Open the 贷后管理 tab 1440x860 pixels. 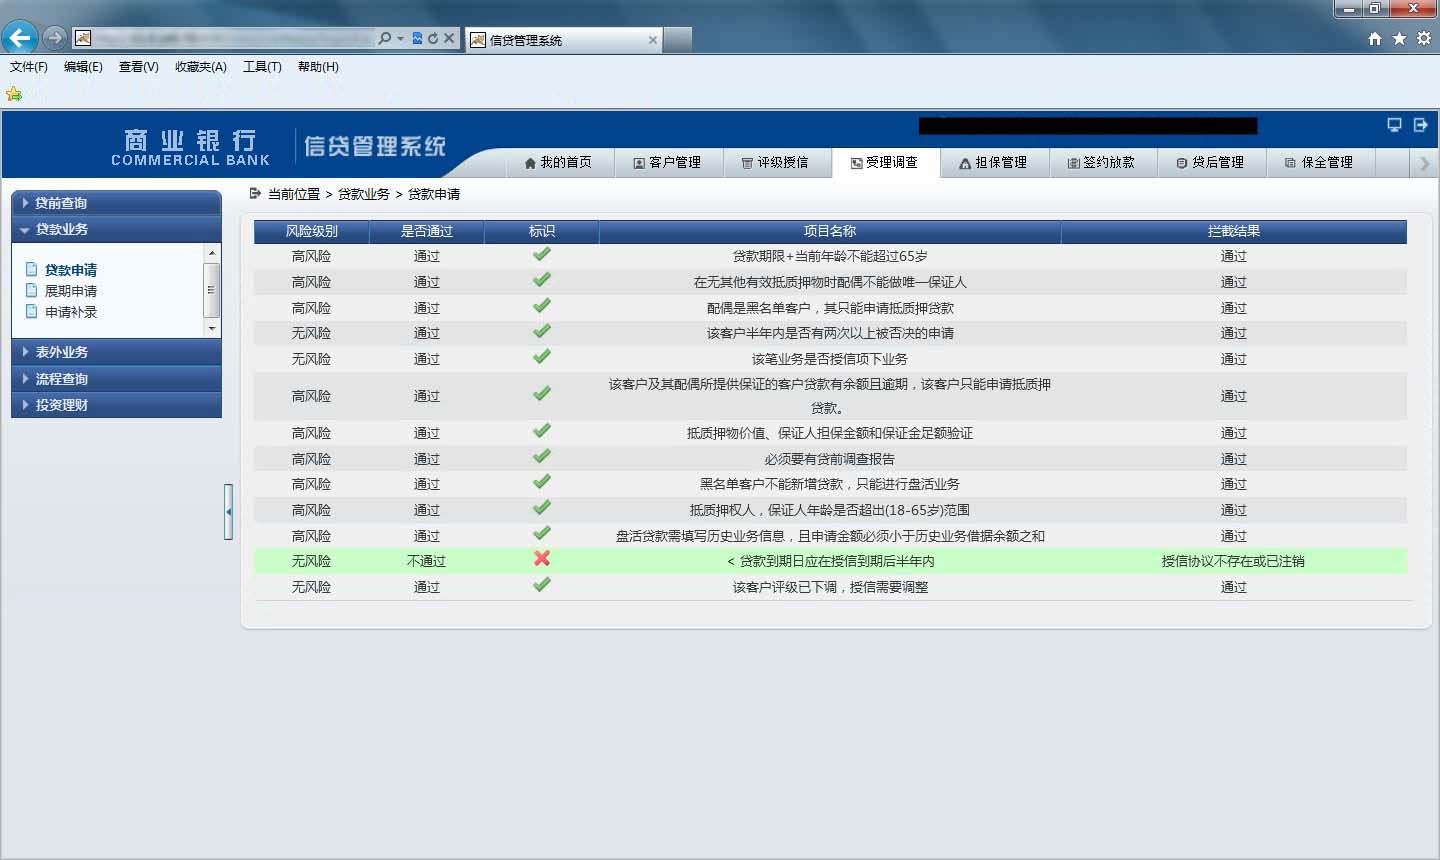point(1211,162)
